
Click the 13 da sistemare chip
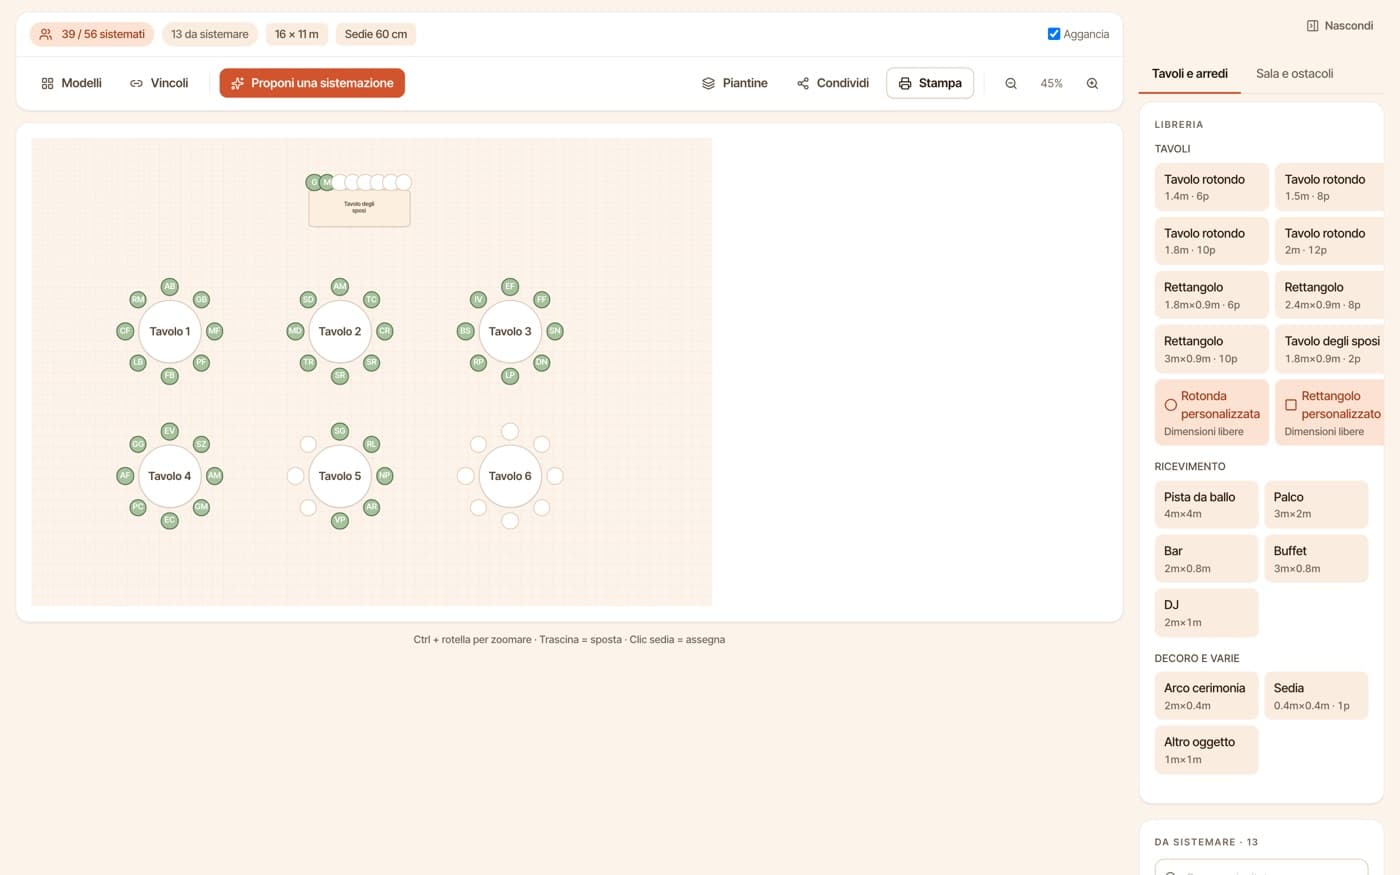(x=210, y=34)
